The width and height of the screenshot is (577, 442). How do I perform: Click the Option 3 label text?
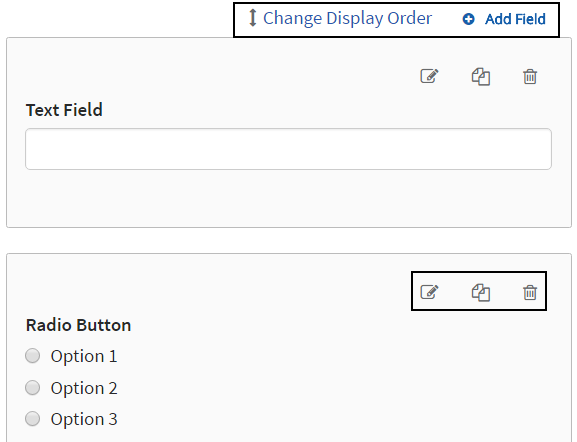pyautogui.click(x=84, y=419)
